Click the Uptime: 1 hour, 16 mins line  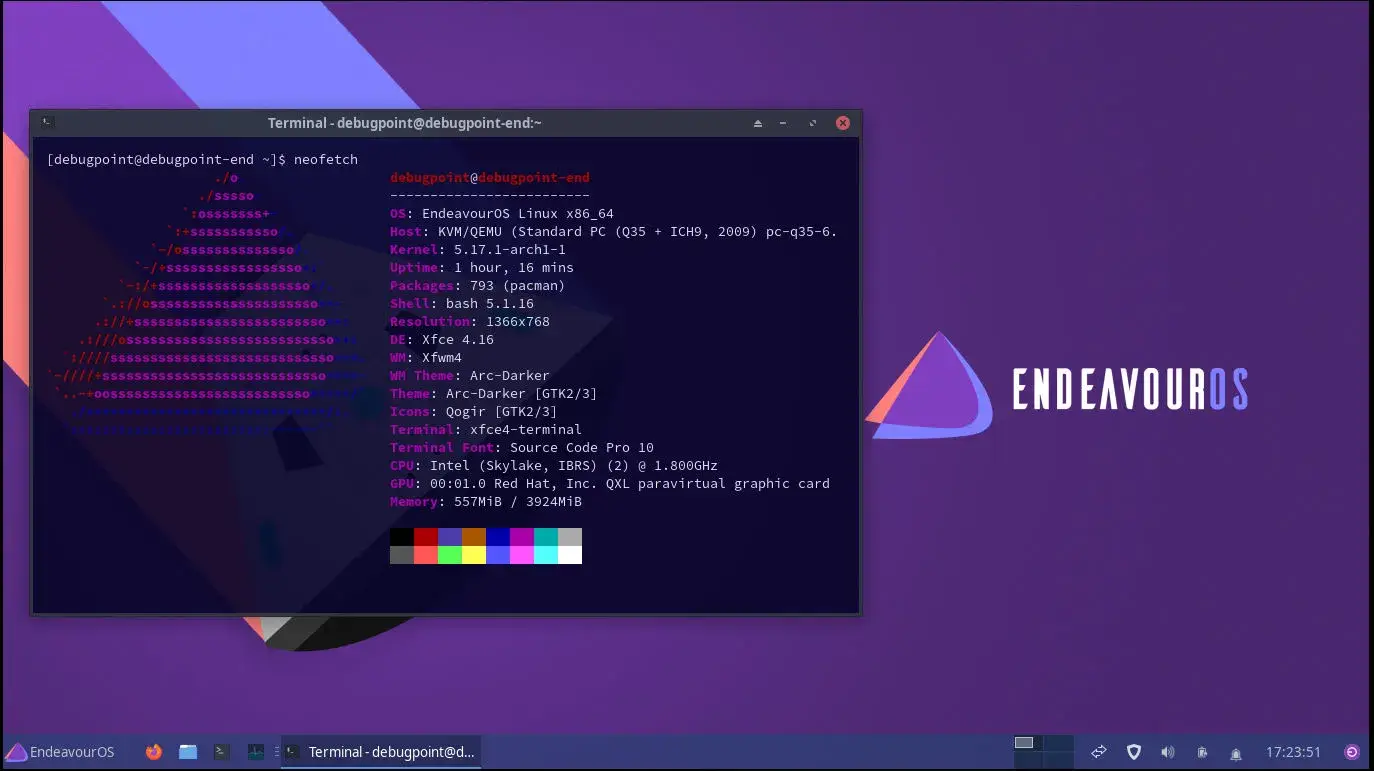[482, 268]
